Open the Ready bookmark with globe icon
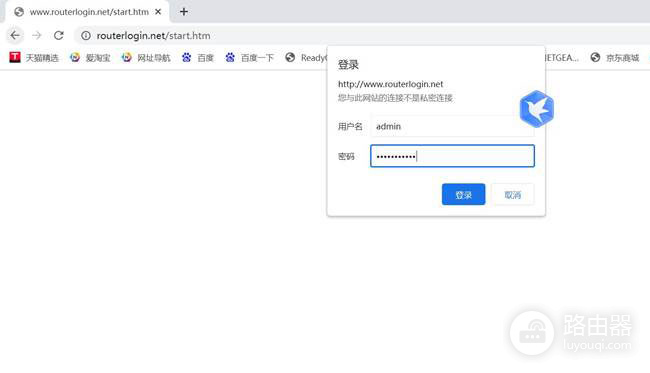 [306, 58]
